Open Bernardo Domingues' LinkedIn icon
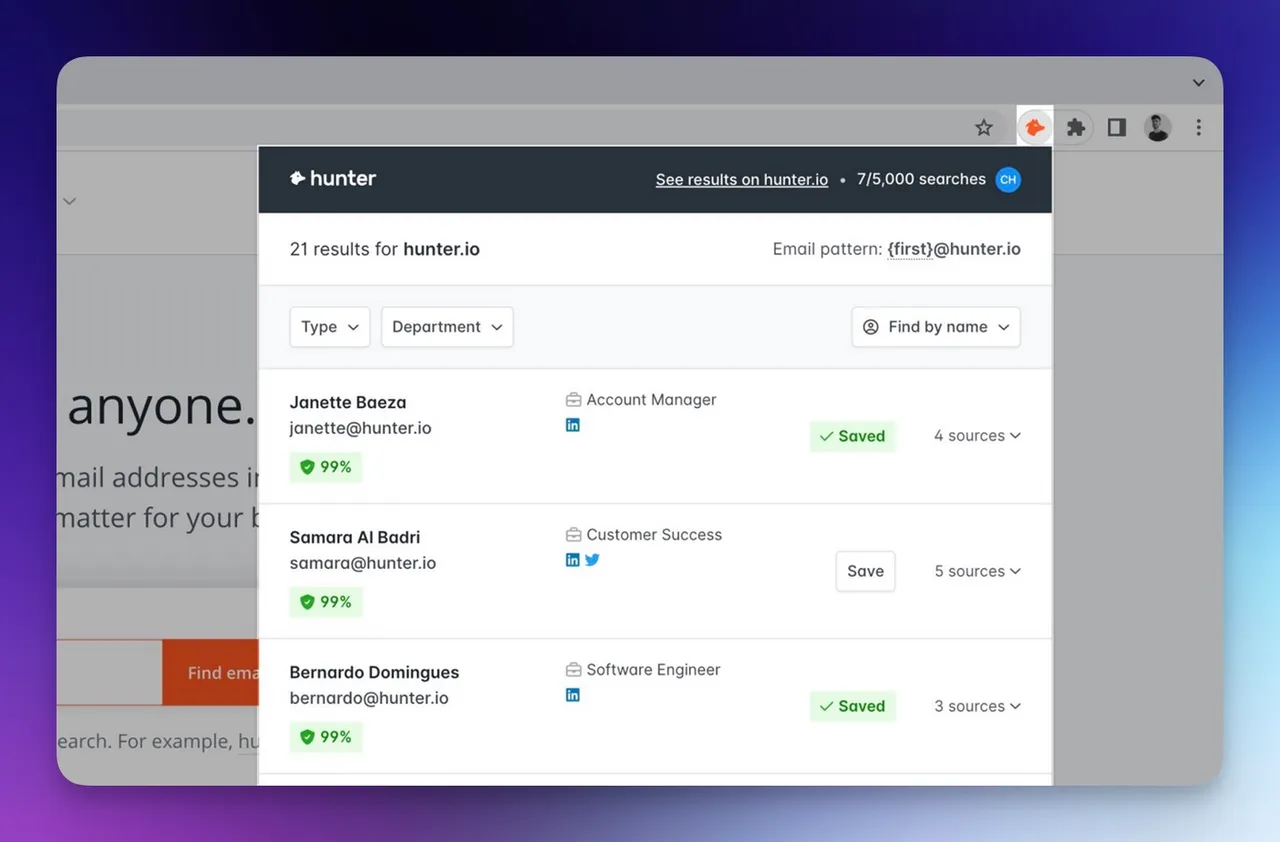1280x842 pixels. 573,695
